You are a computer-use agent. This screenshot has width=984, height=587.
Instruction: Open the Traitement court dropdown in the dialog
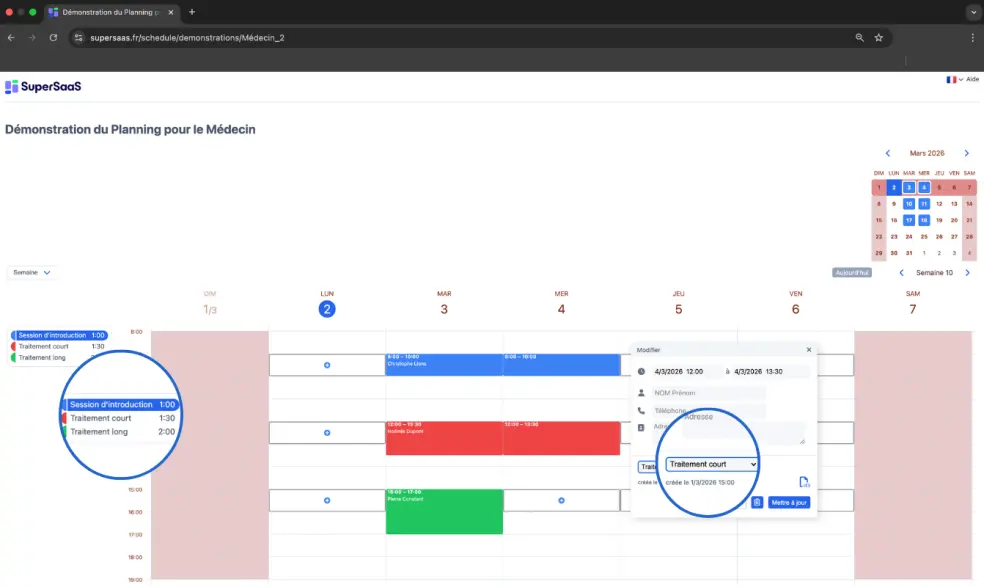pyautogui.click(x=713, y=464)
